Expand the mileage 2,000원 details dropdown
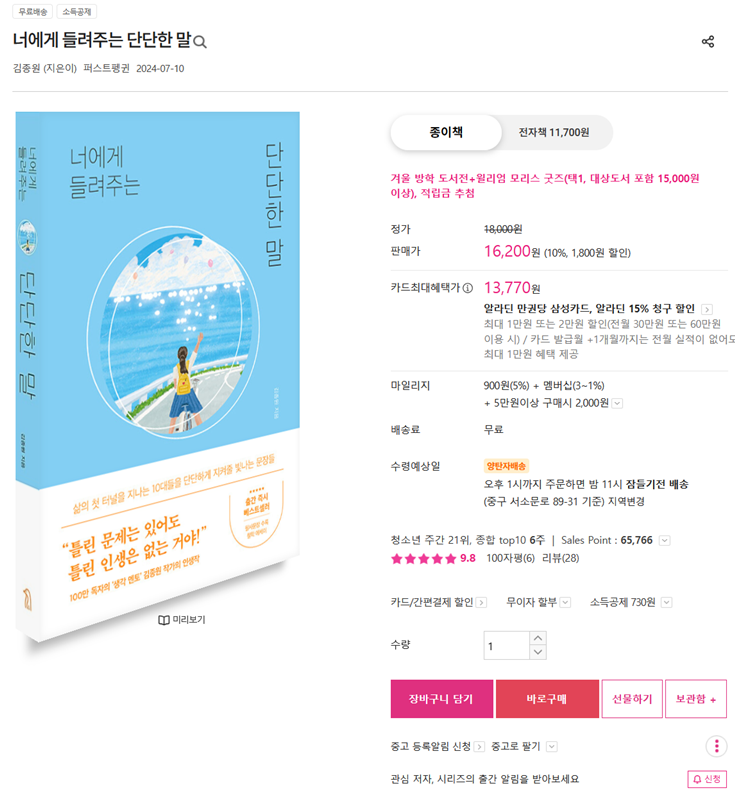Screen dimensions: 735x800 [617, 404]
